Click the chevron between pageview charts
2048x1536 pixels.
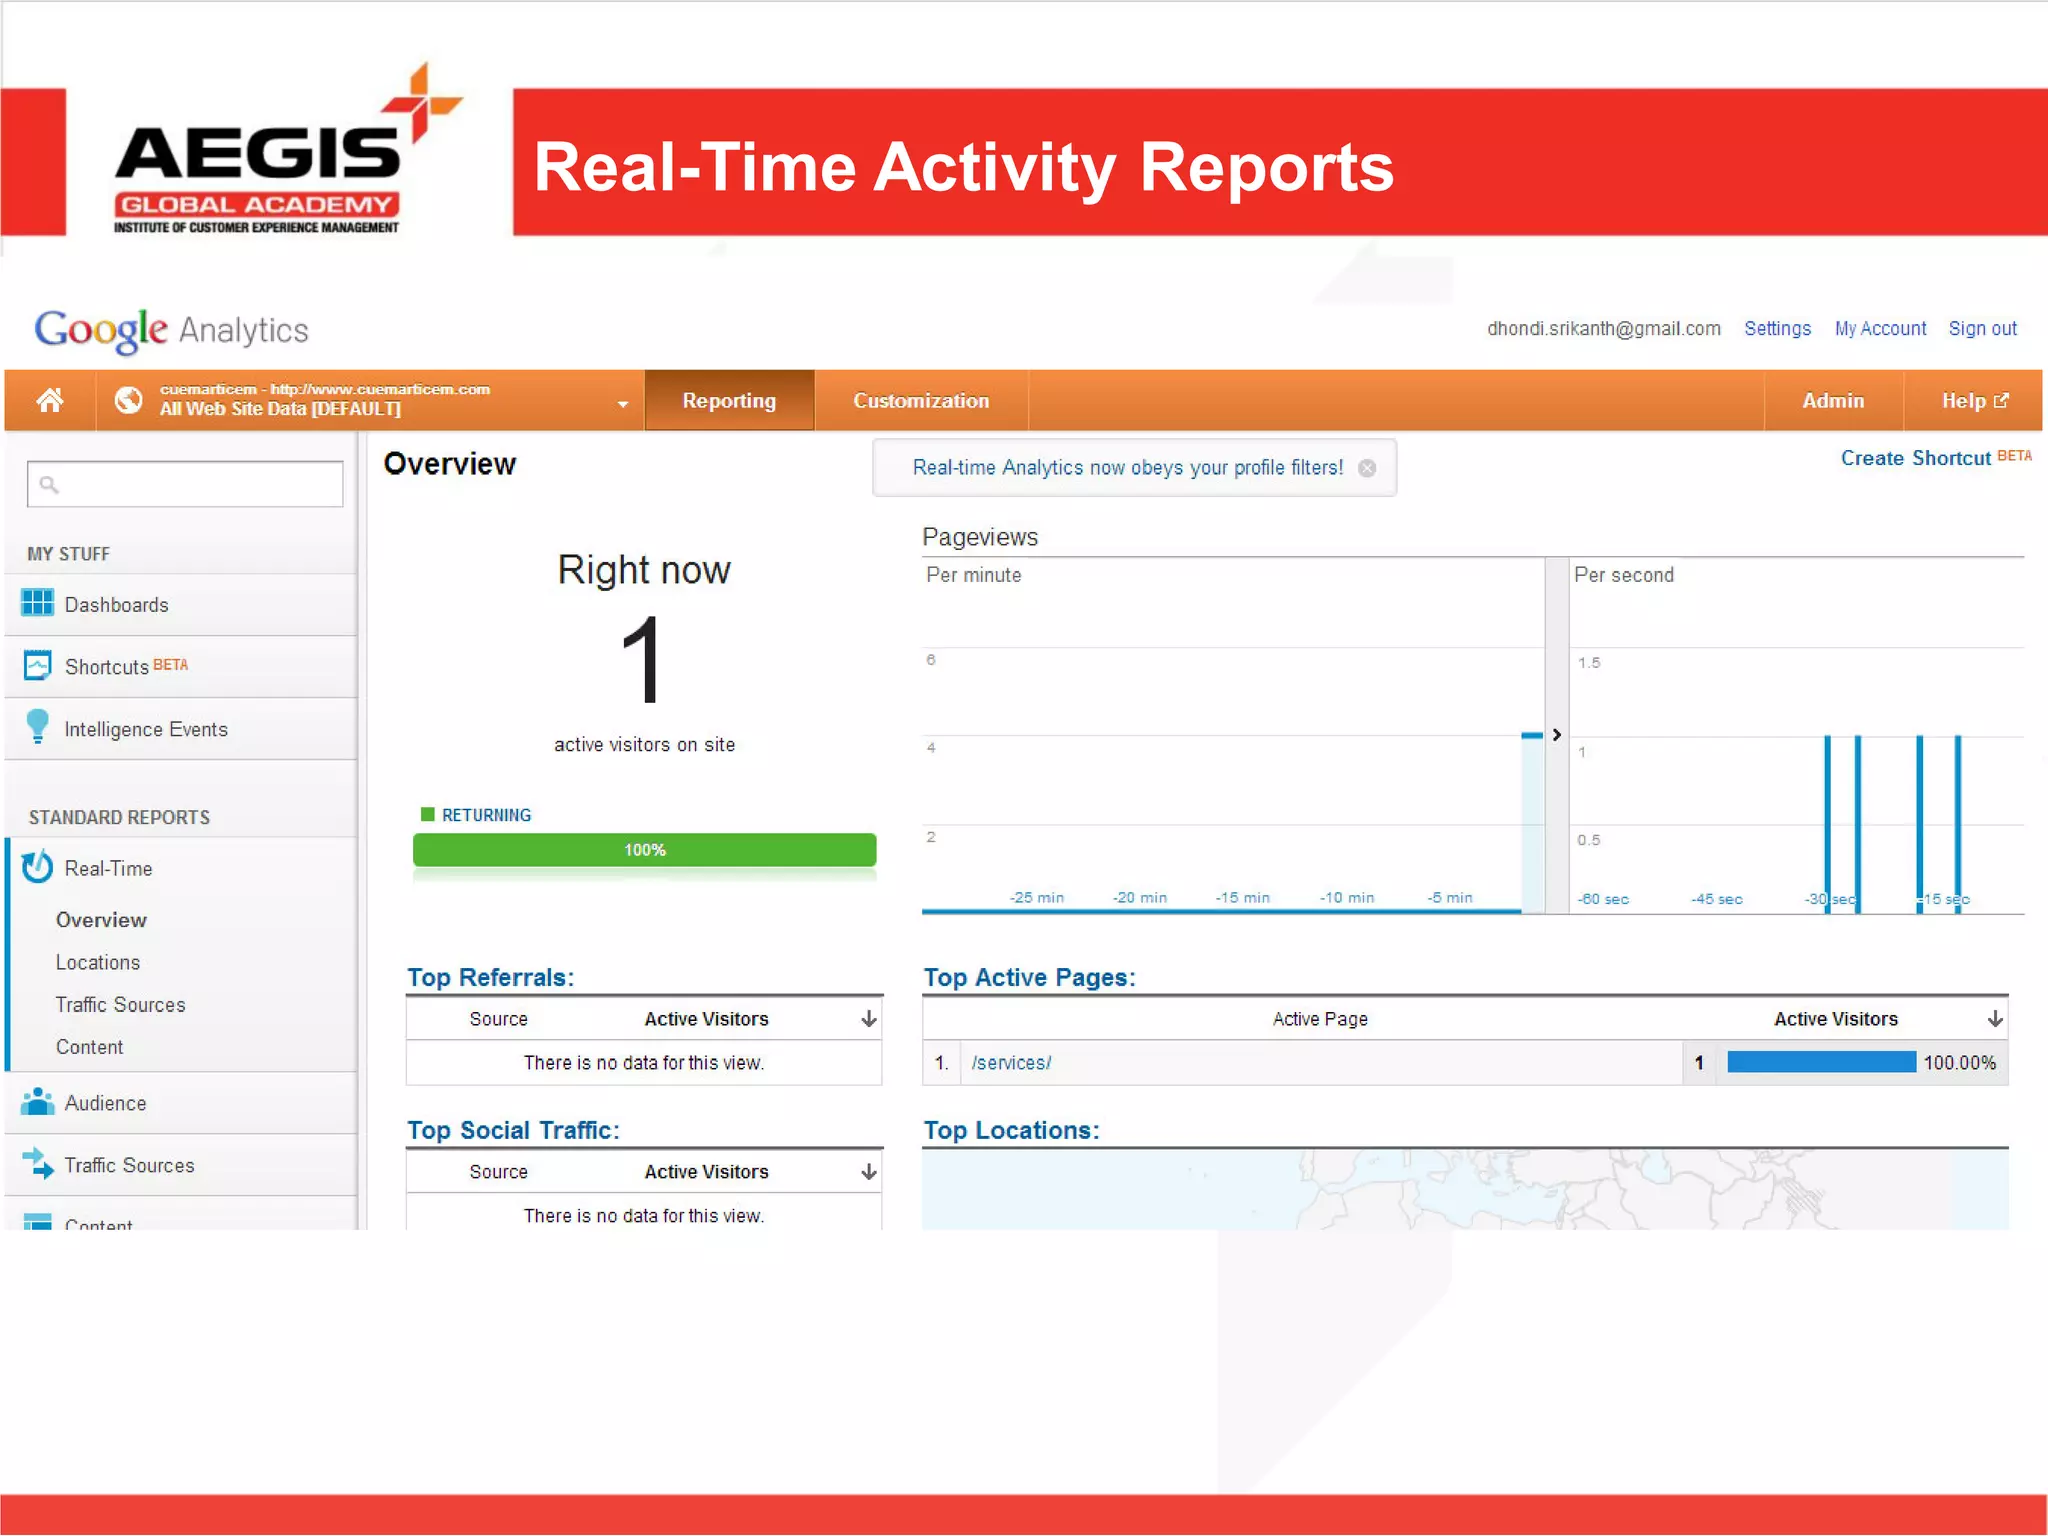1556,735
